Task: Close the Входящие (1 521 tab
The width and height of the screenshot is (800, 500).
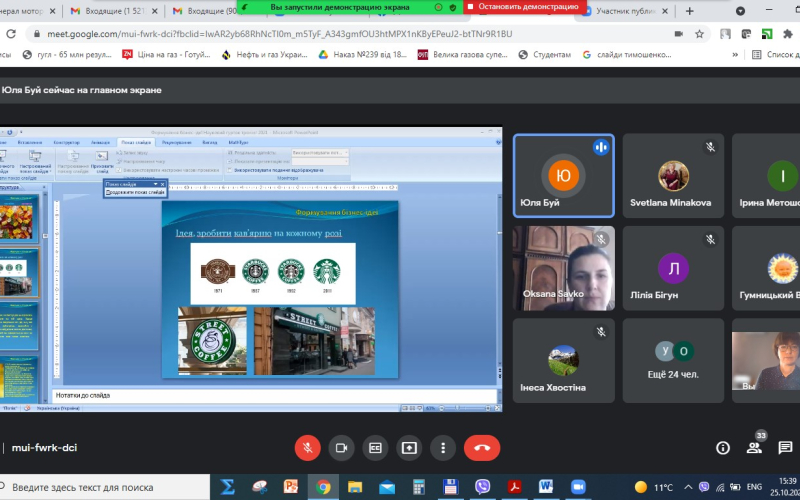Action: click(x=155, y=11)
